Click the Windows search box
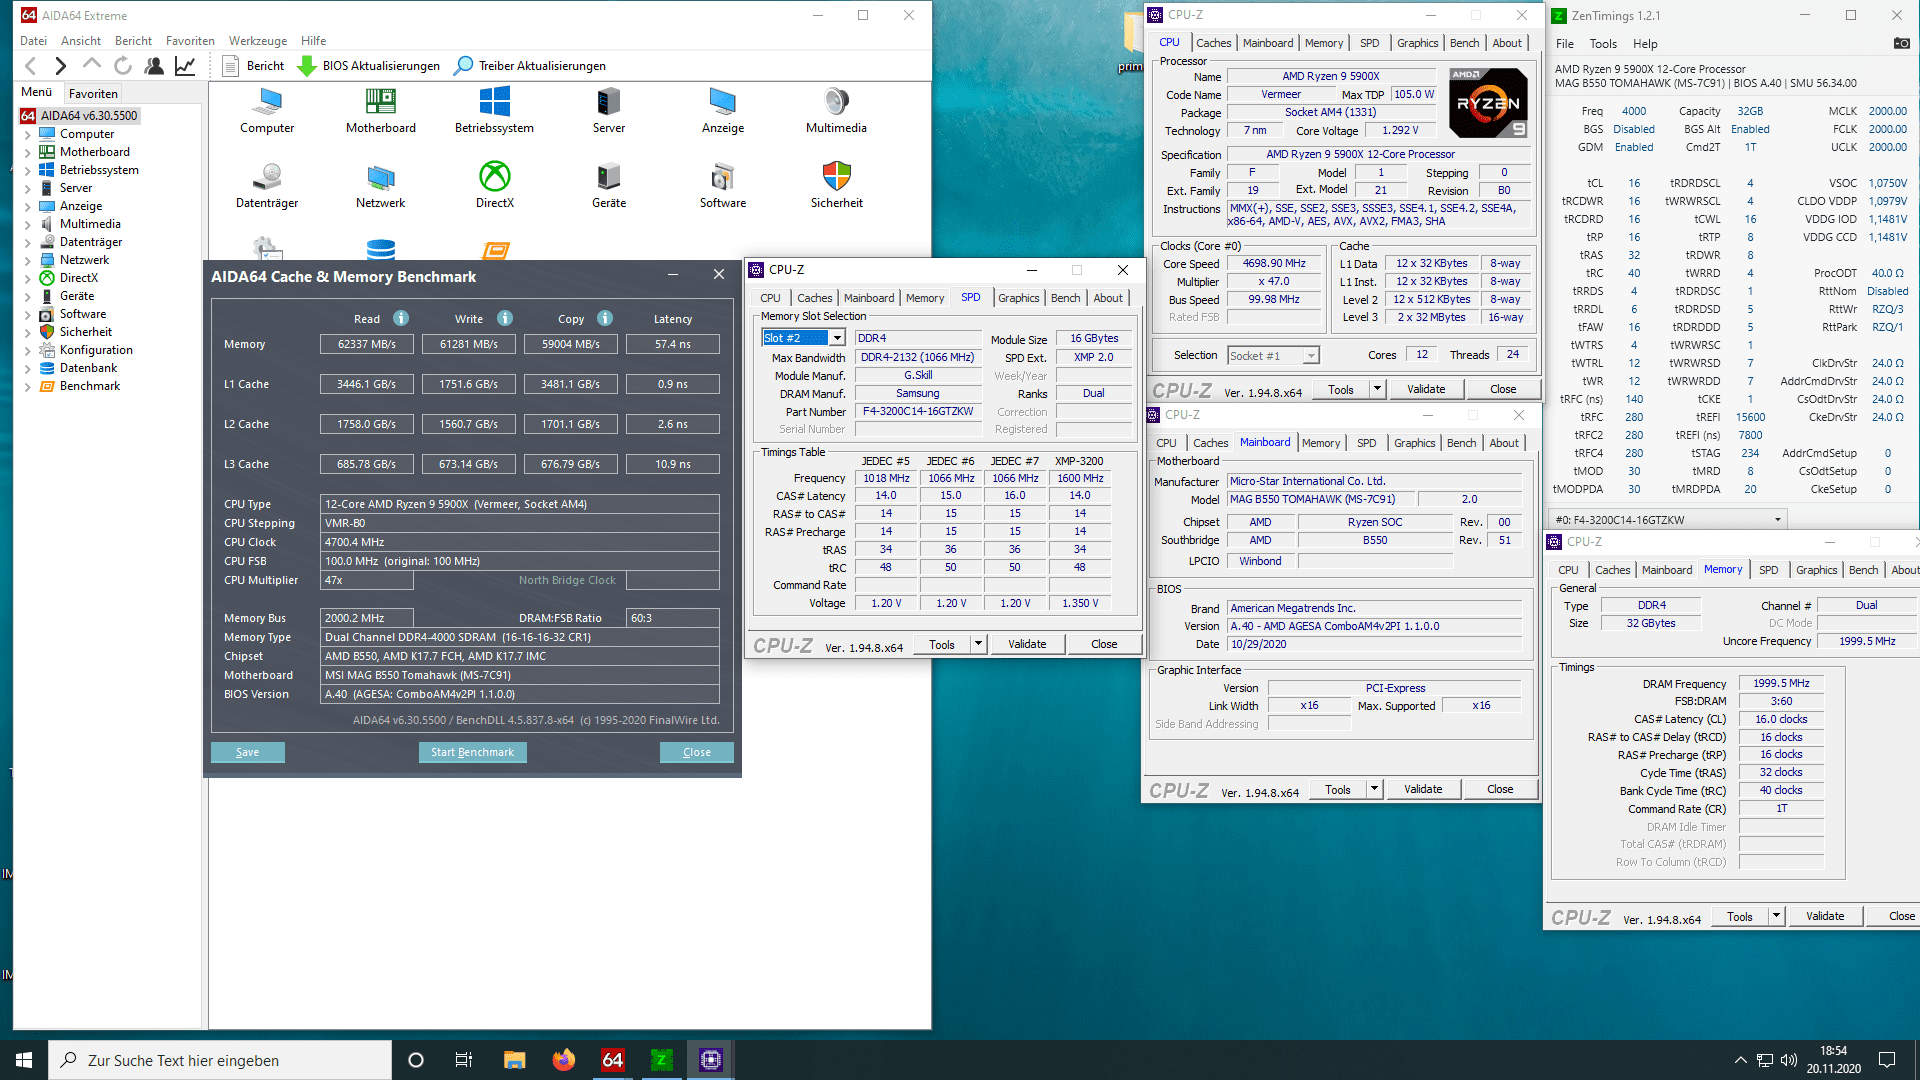Viewport: 1920px width, 1080px height. click(220, 1060)
